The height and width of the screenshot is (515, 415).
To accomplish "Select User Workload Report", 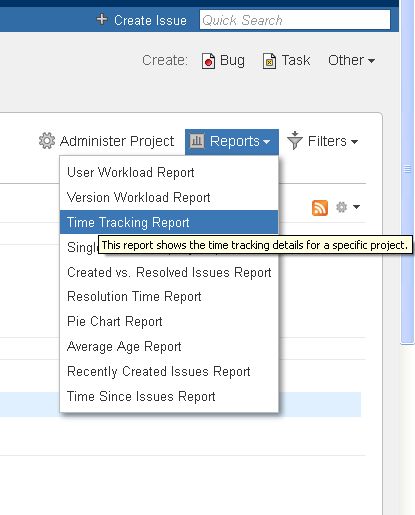I will tap(169, 173).
